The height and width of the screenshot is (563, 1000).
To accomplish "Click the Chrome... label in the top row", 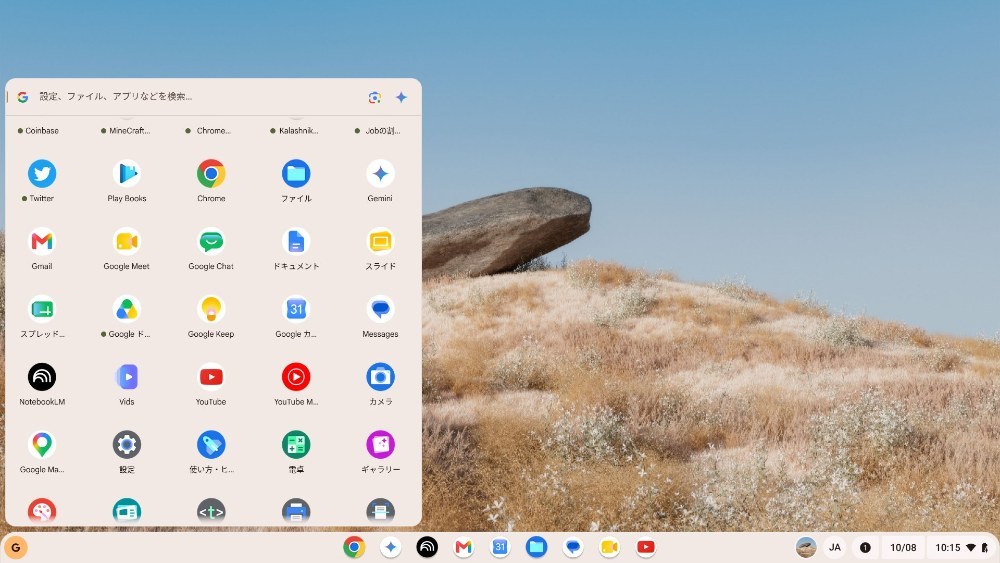I will [x=214, y=131].
